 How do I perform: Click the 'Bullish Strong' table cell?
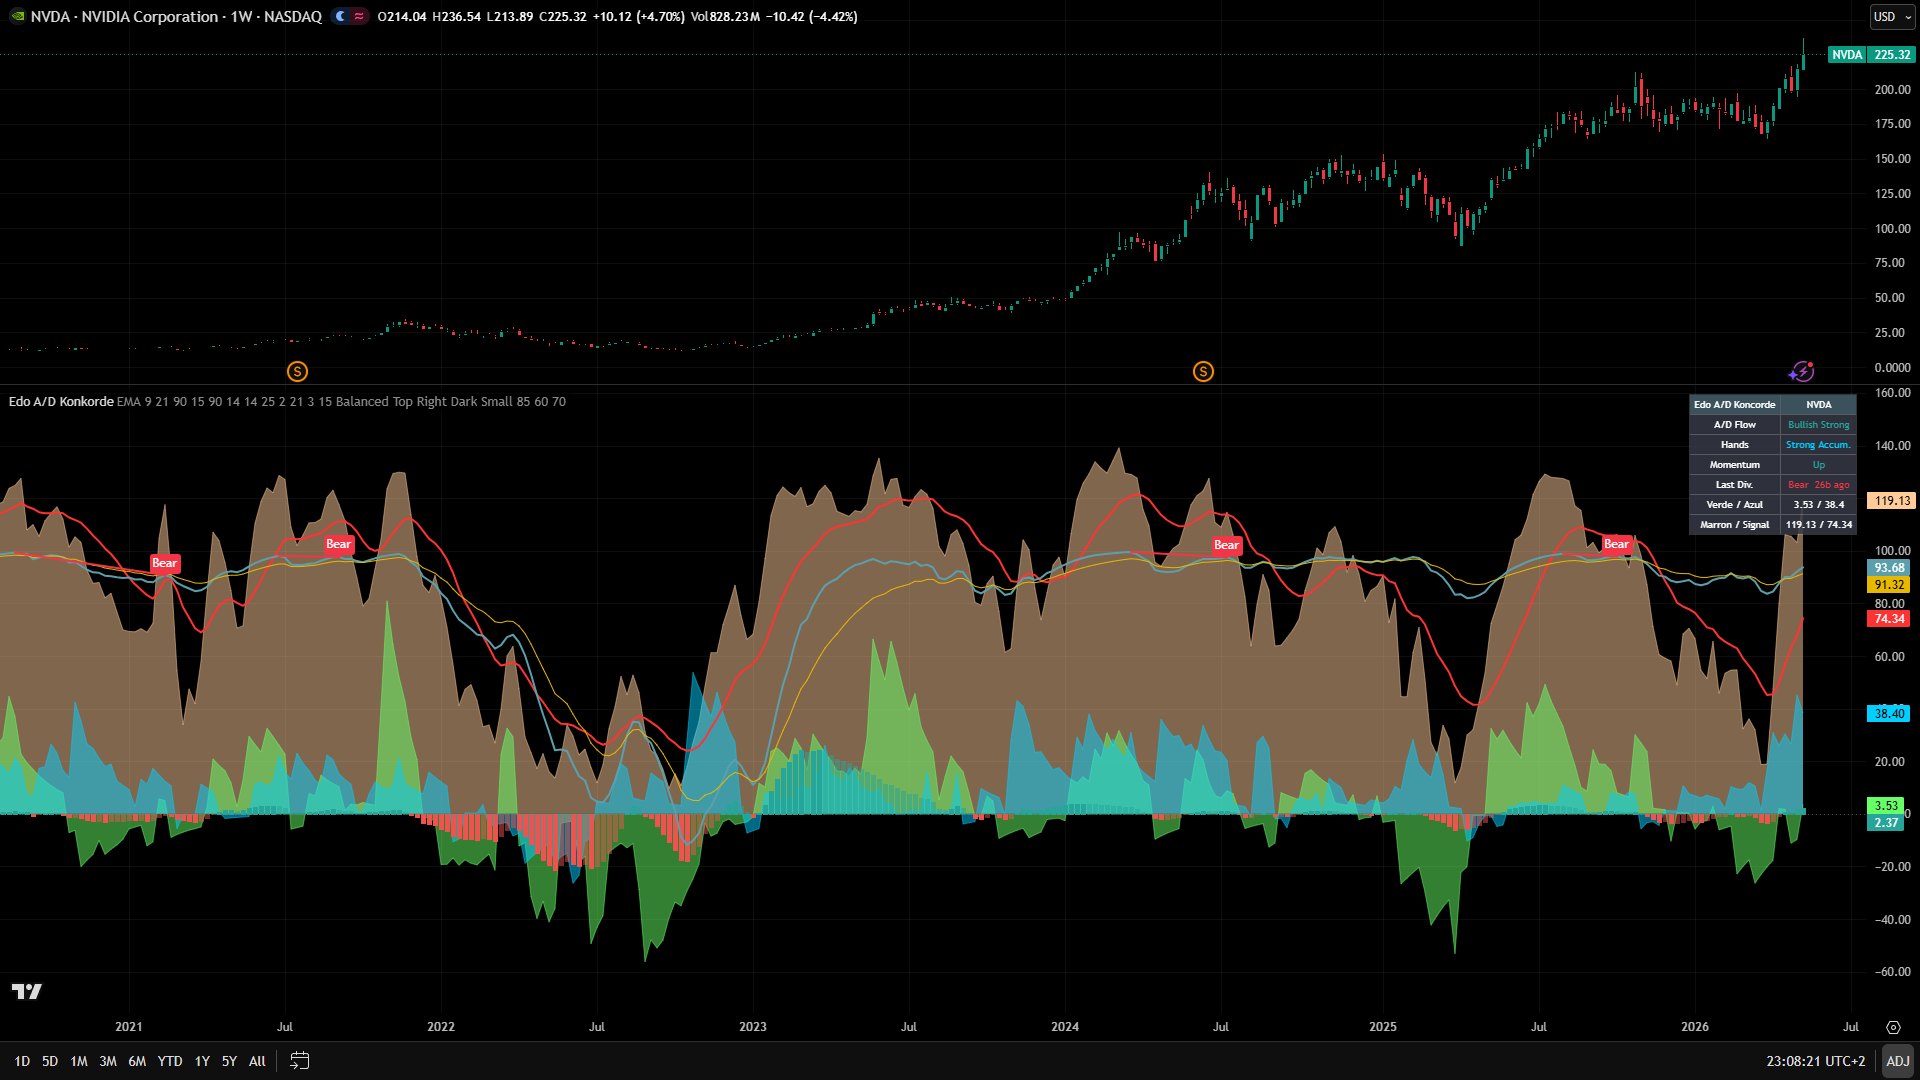(1819, 425)
